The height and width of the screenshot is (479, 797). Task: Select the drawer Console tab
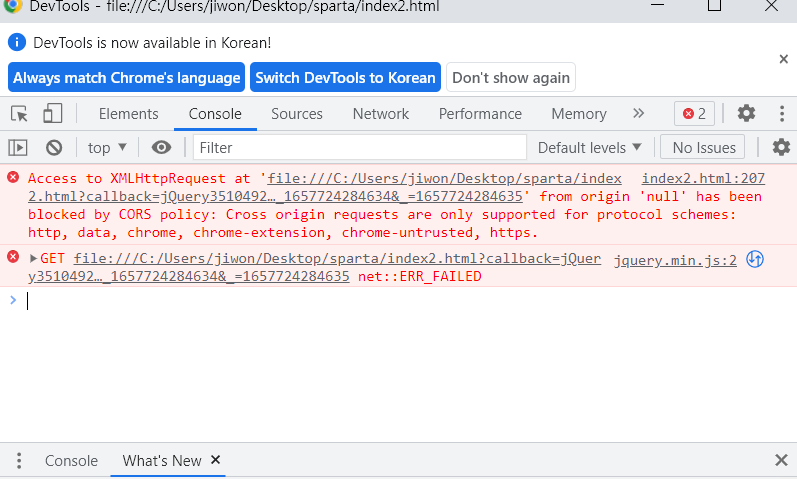click(x=71, y=461)
